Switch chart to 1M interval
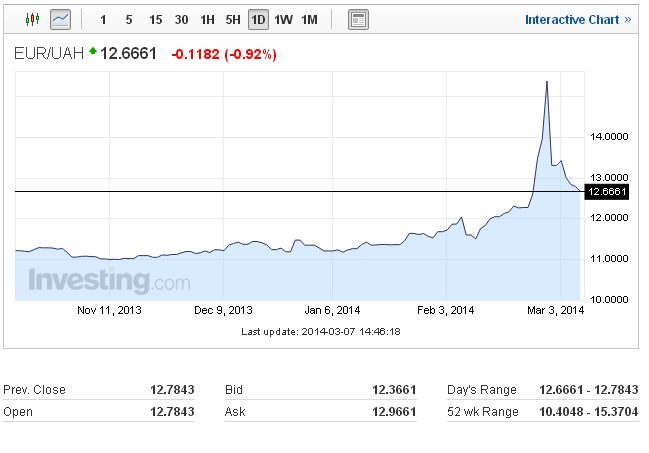Screen dimensions: 649x453 (x=310, y=19)
